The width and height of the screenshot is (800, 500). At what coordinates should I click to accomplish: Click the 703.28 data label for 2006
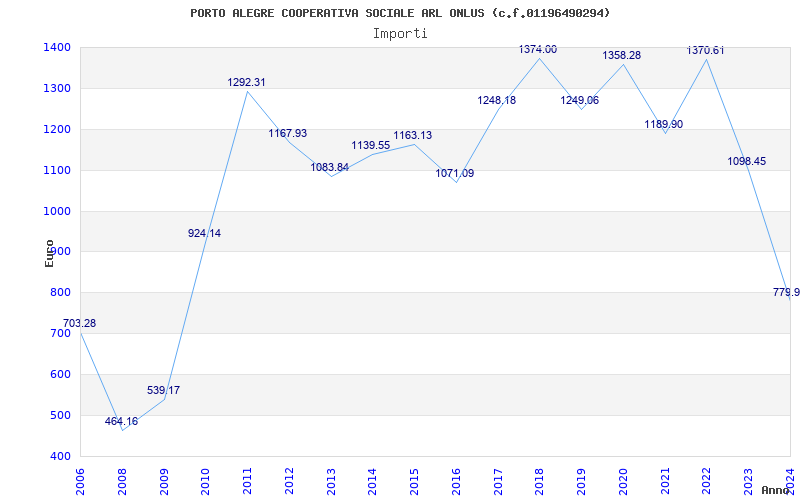coord(80,323)
